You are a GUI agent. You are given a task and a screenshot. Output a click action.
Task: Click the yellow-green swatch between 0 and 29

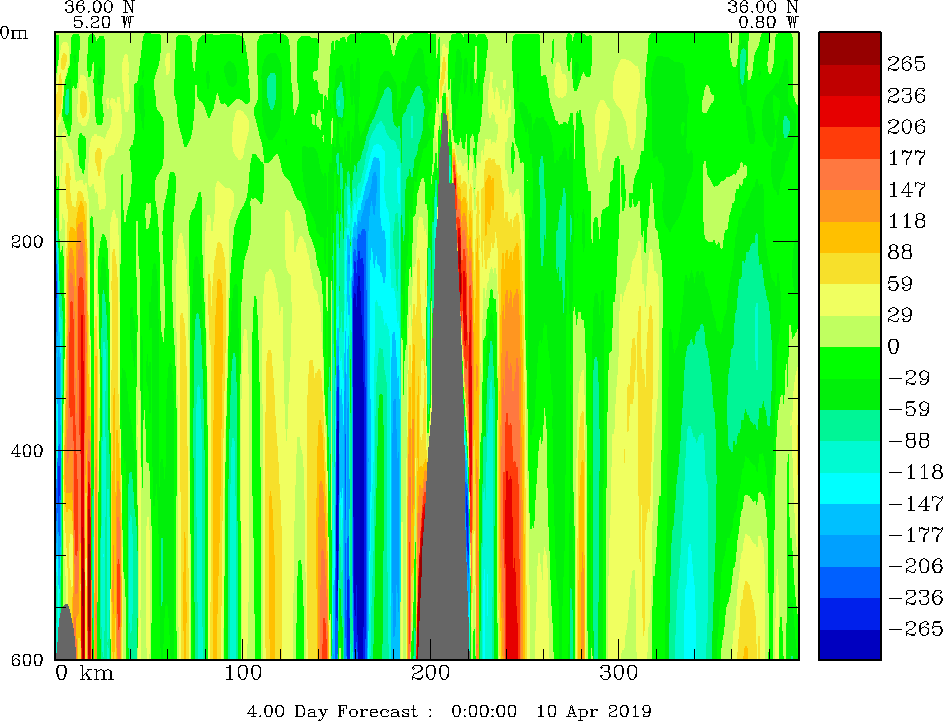point(850,331)
